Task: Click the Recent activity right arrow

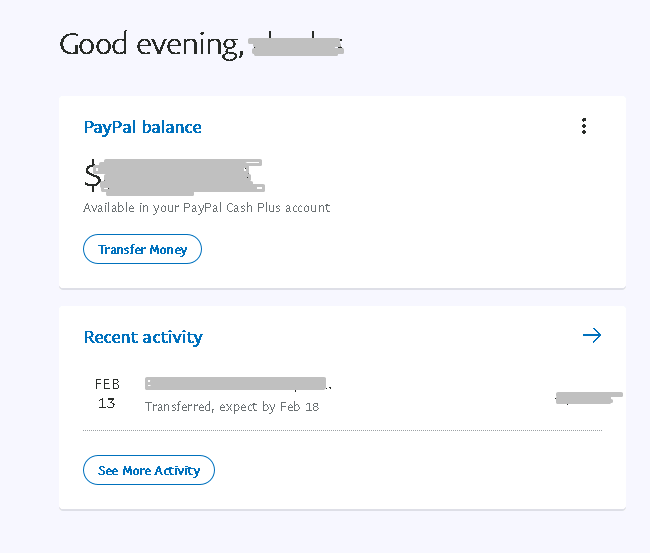Action: click(x=592, y=336)
